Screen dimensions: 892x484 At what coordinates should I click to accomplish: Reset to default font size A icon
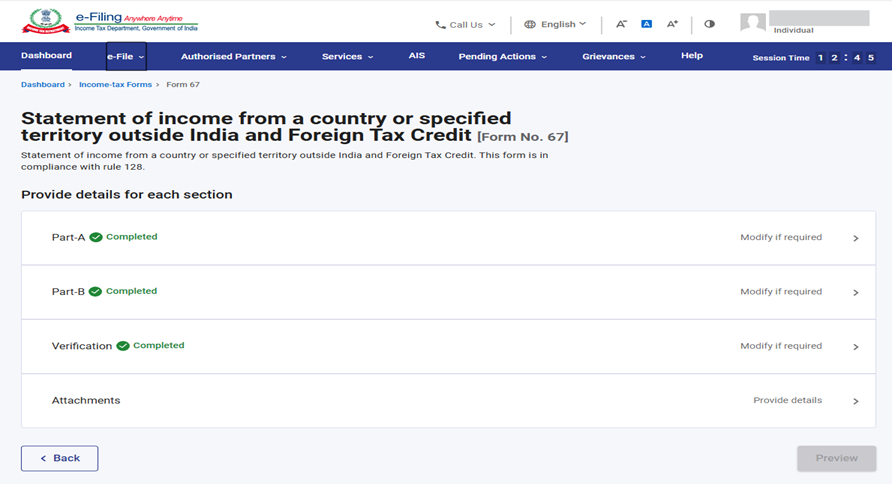[x=647, y=24]
